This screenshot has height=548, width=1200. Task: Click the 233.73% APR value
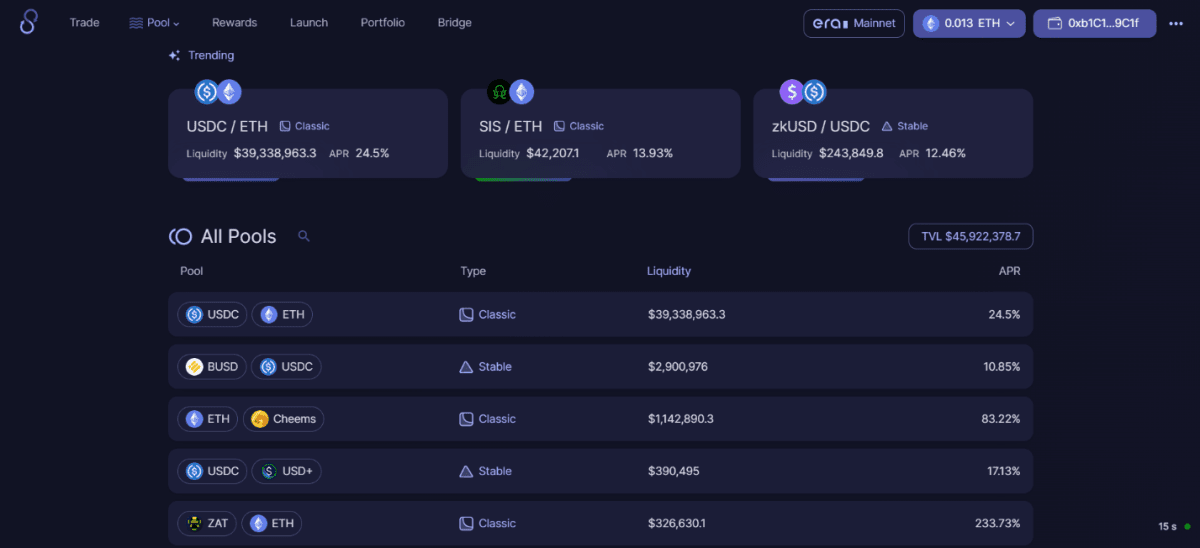(998, 523)
